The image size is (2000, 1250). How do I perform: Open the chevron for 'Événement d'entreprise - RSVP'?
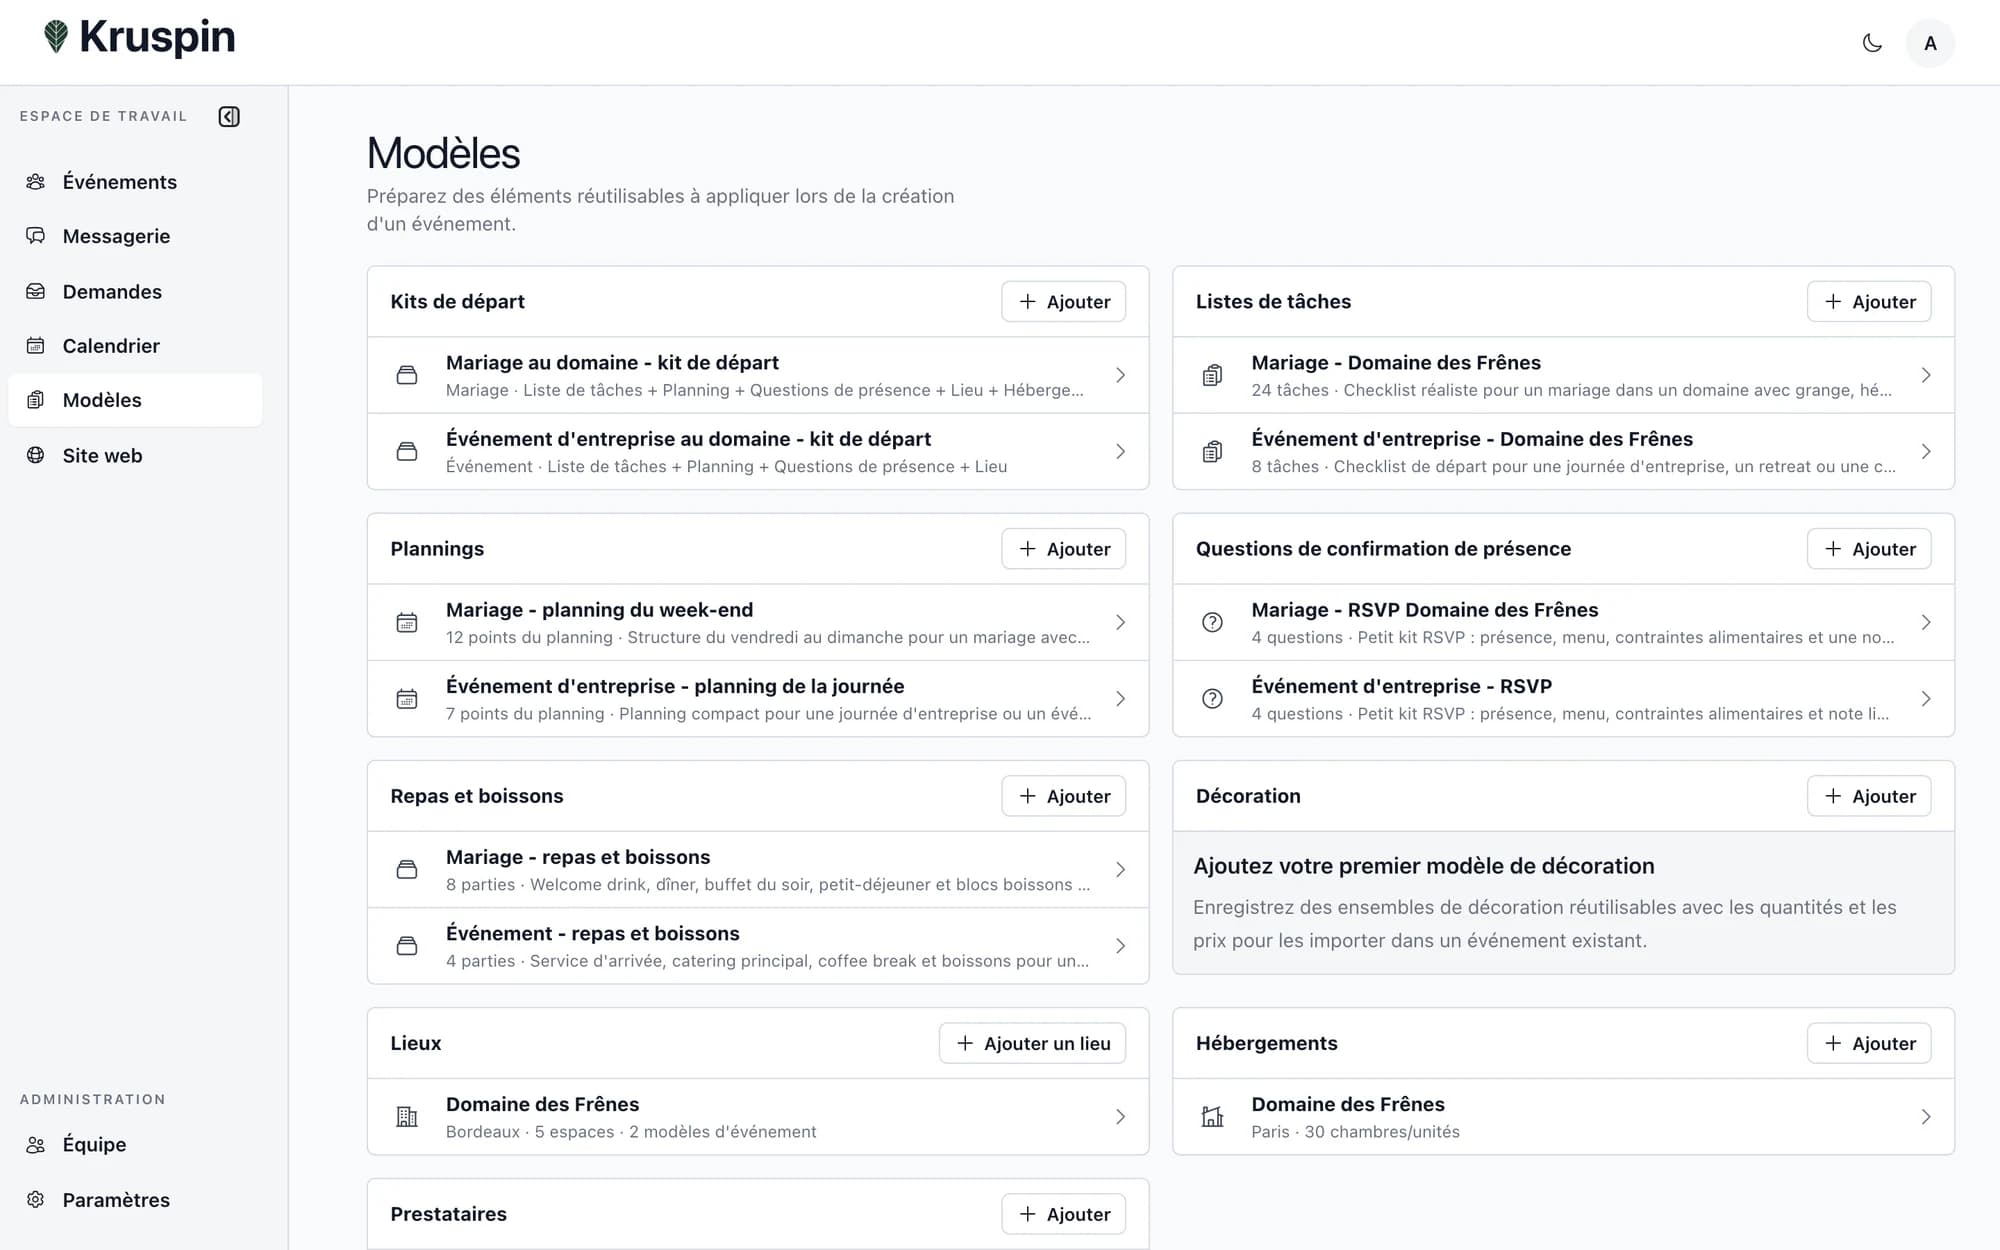(1926, 699)
